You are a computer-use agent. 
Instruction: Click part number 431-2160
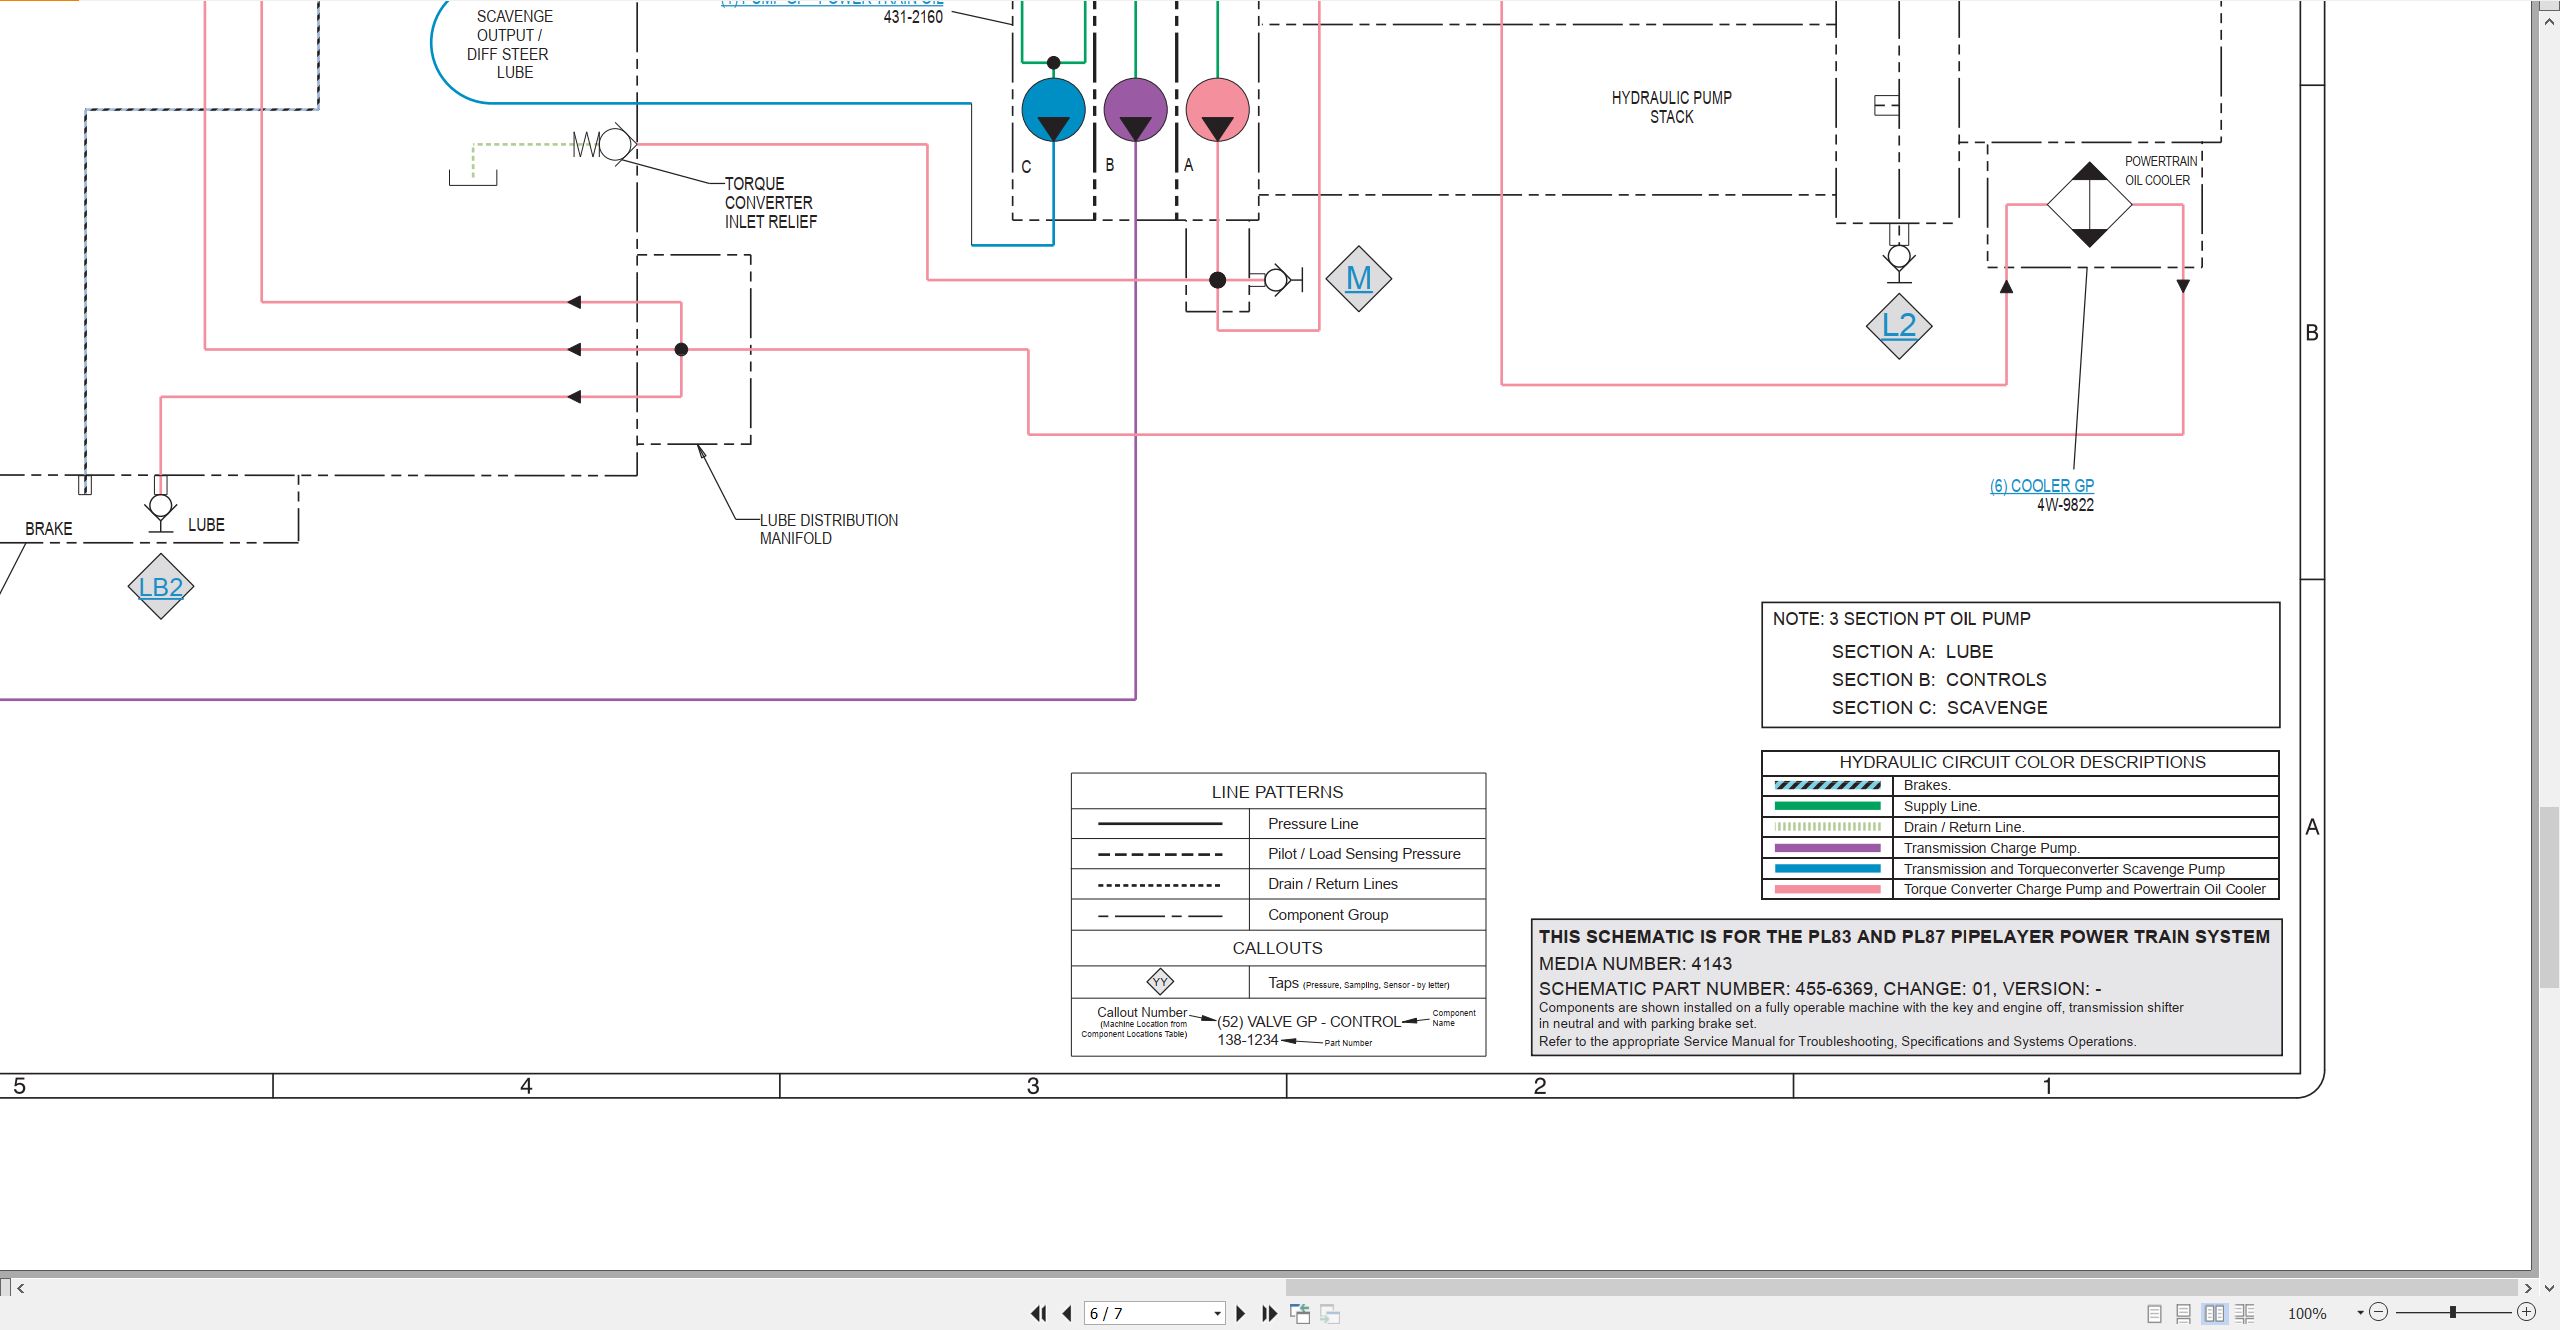click(x=913, y=17)
